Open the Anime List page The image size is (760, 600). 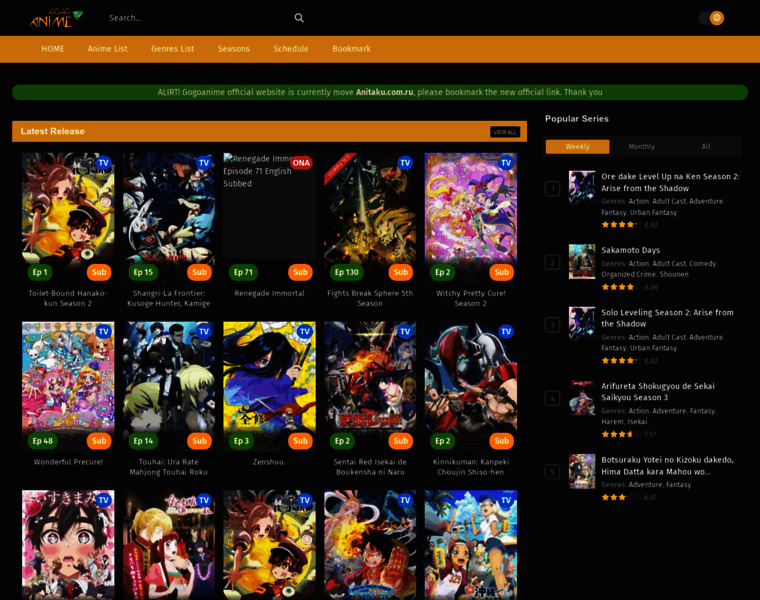(x=108, y=49)
